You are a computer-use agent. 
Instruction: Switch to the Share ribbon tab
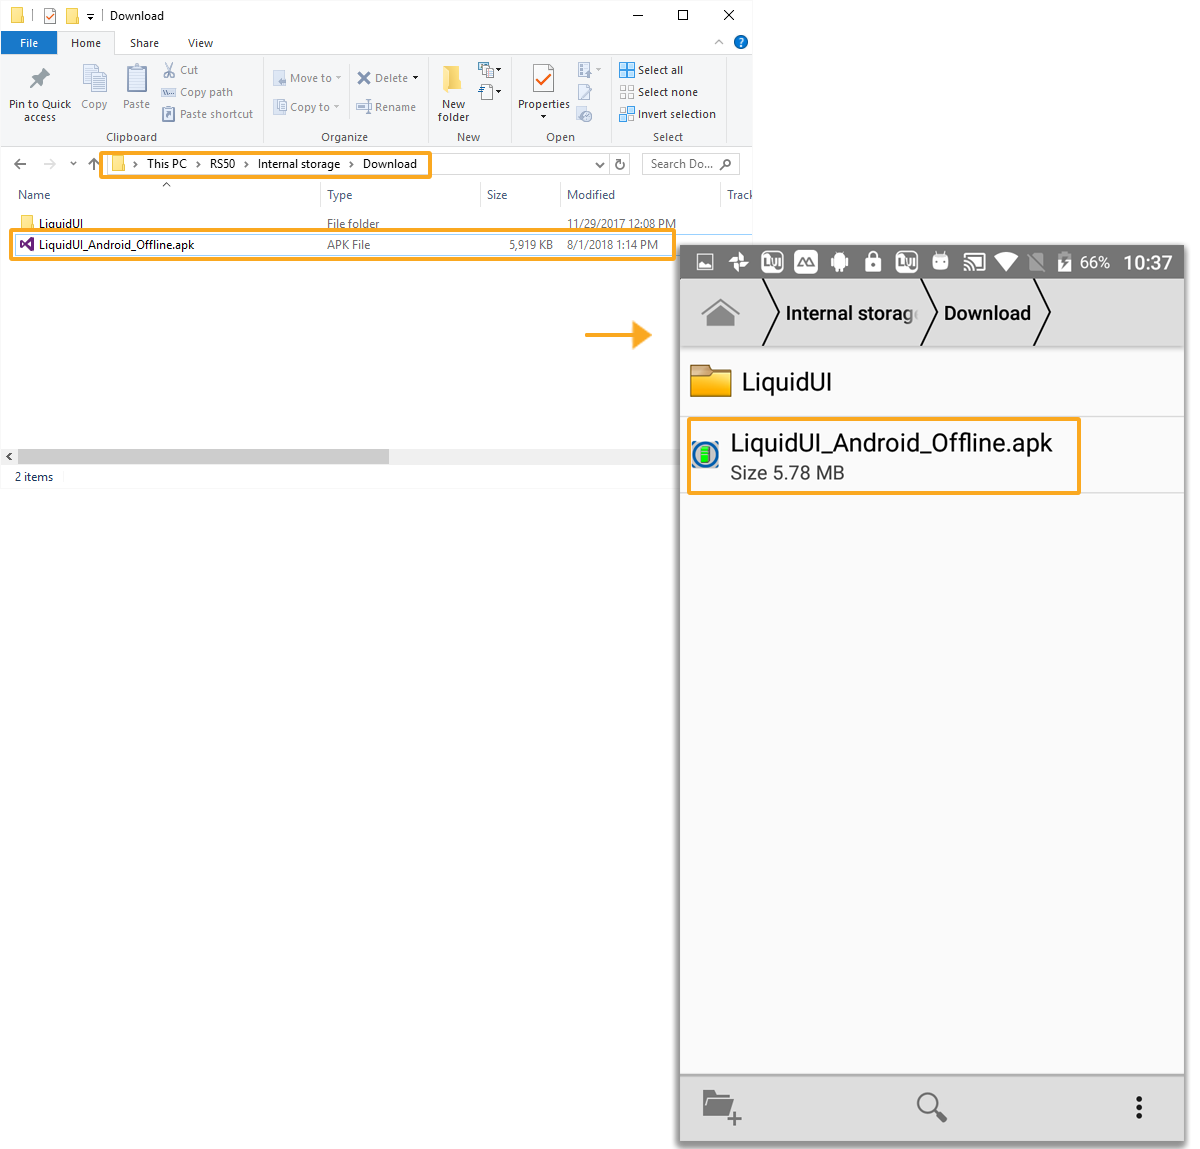pos(144,43)
